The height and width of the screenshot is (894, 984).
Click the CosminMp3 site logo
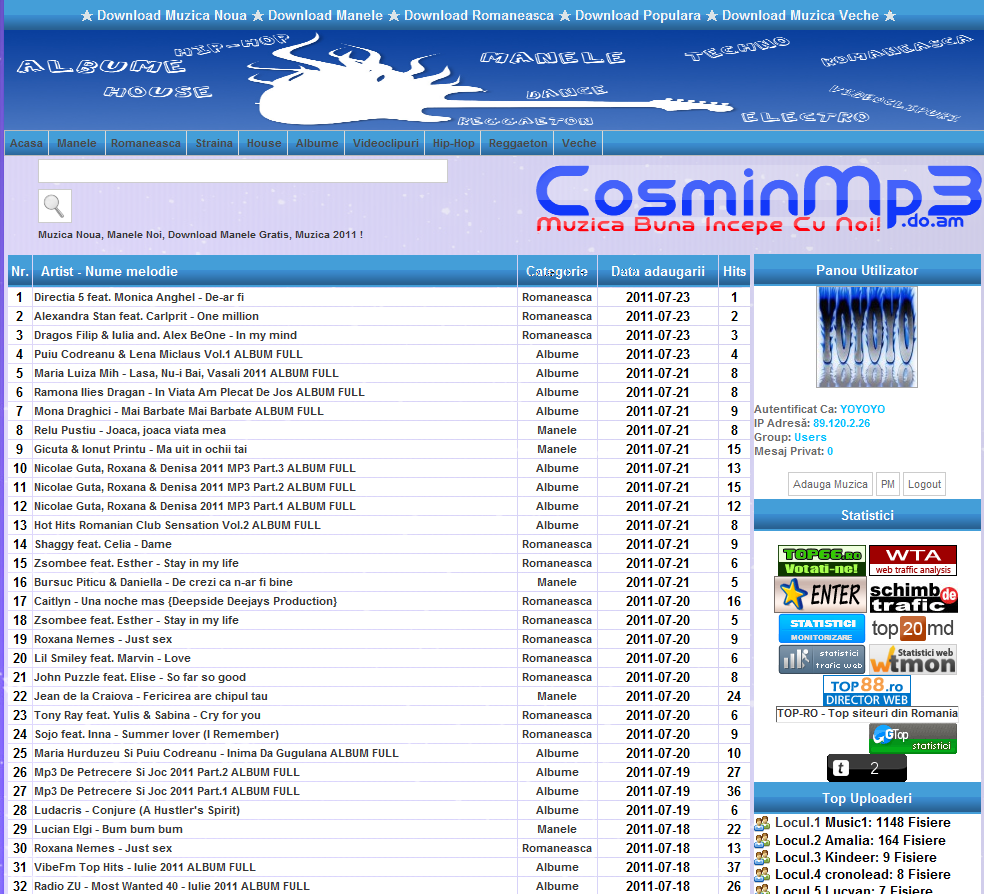[758, 200]
